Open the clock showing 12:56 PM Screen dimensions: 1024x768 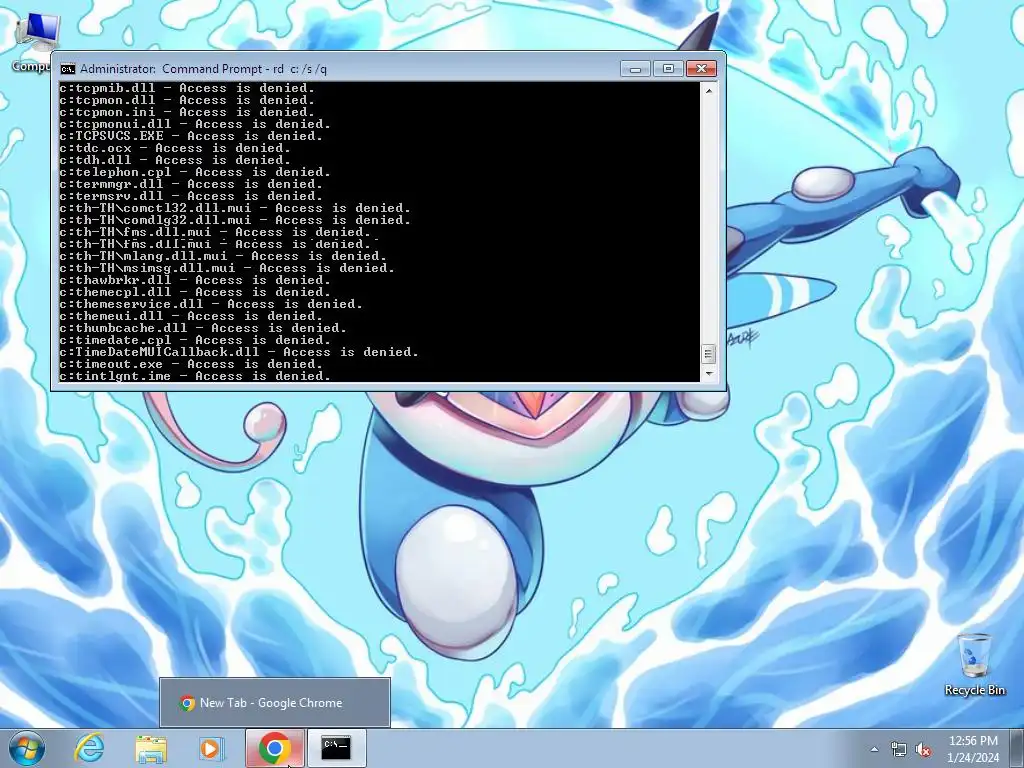pyautogui.click(x=973, y=749)
